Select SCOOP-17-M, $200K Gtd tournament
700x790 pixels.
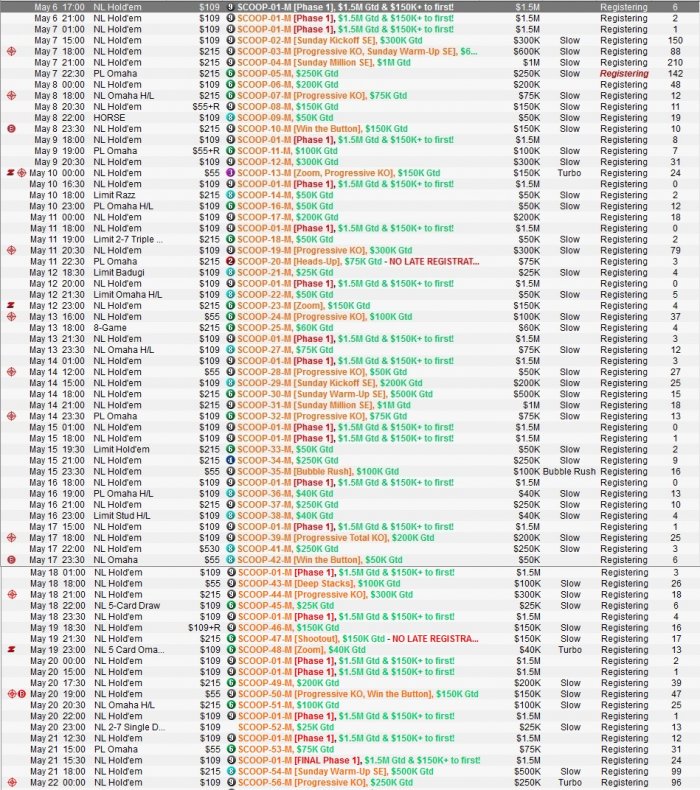click(287, 217)
